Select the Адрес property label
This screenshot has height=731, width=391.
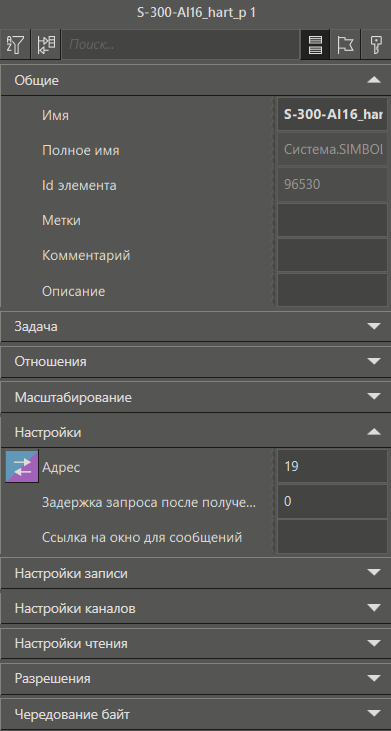click(x=61, y=467)
